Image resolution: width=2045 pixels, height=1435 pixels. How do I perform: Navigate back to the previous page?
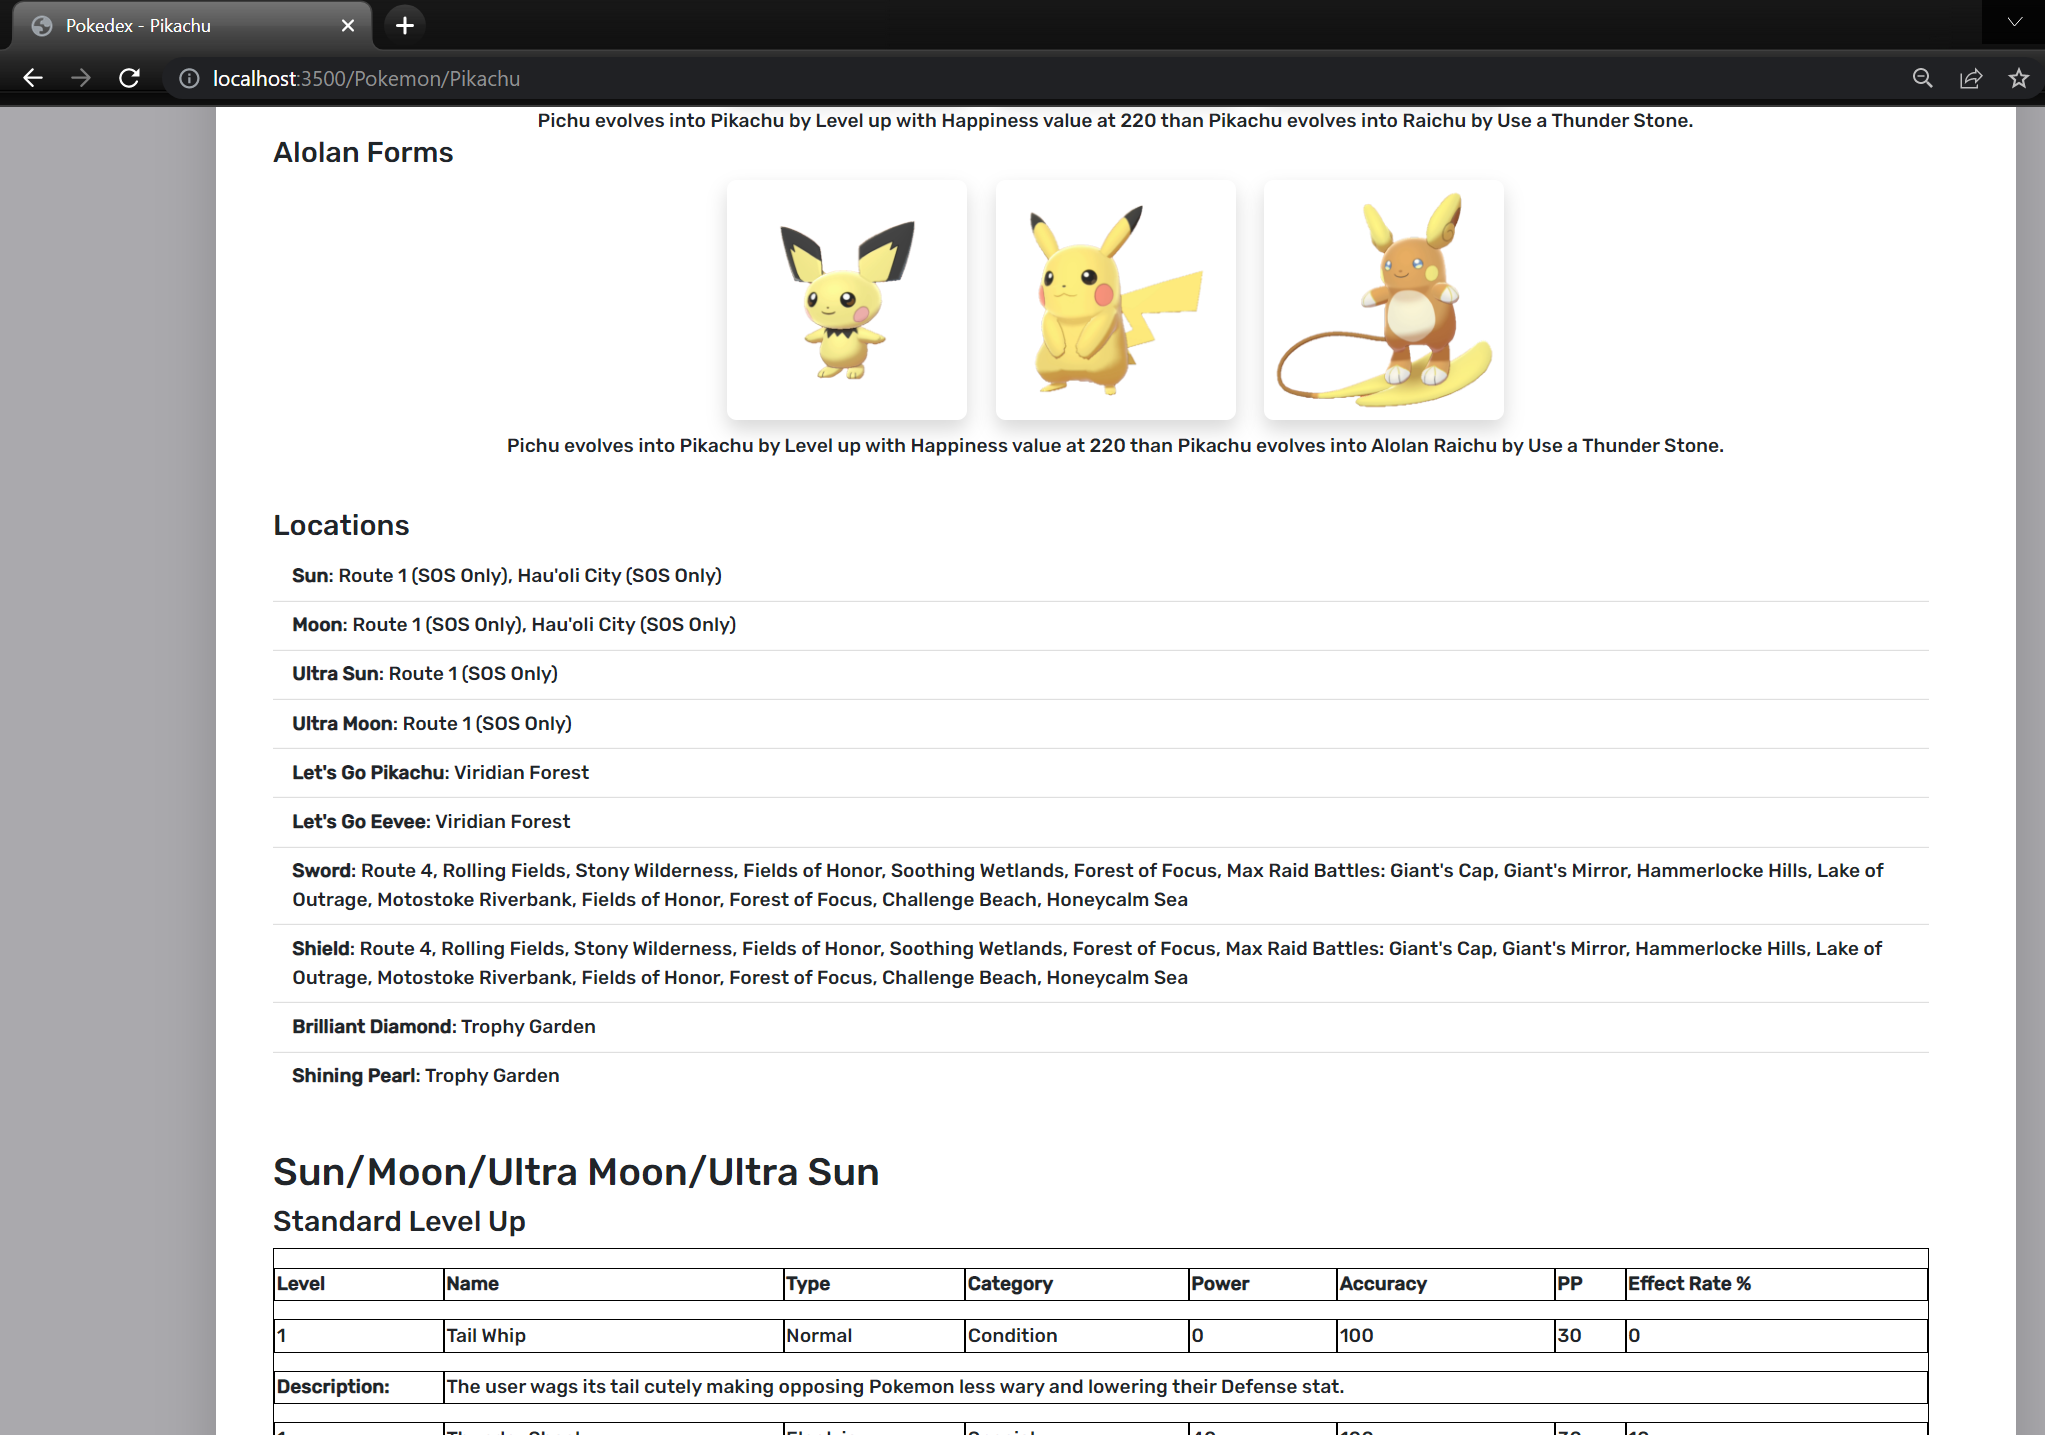(34, 78)
